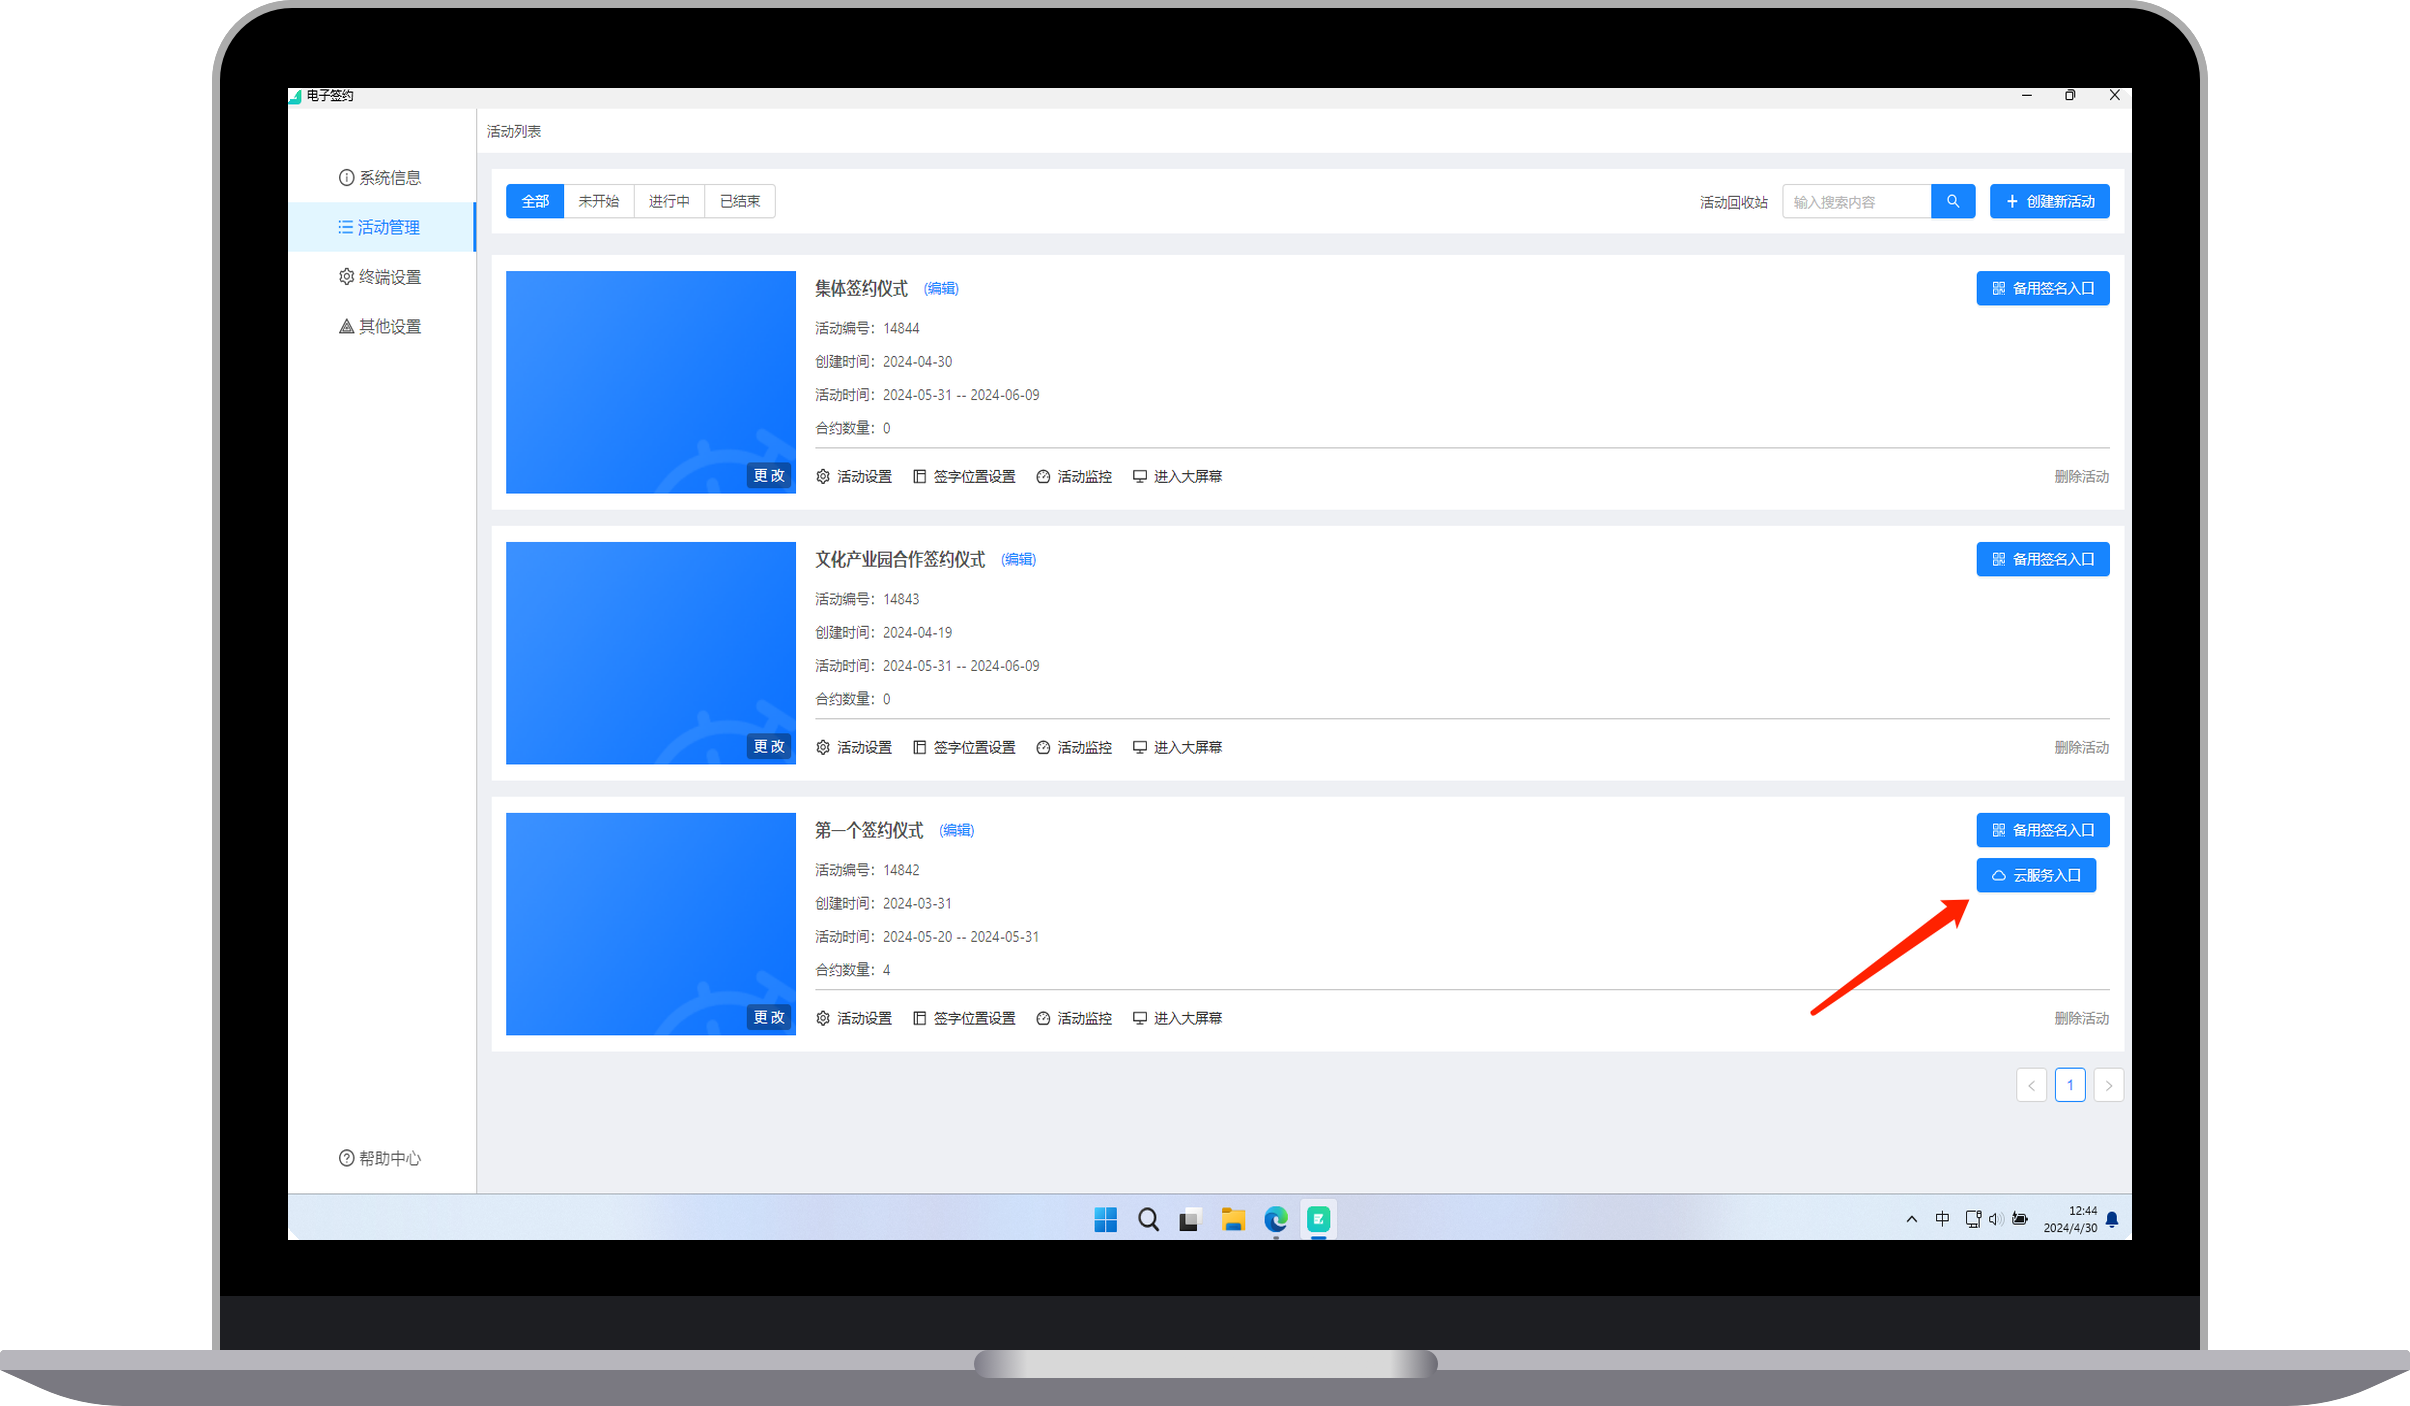Click the 集体签约仪式 cover thumbnail
2410x1406 pixels.
coord(651,382)
